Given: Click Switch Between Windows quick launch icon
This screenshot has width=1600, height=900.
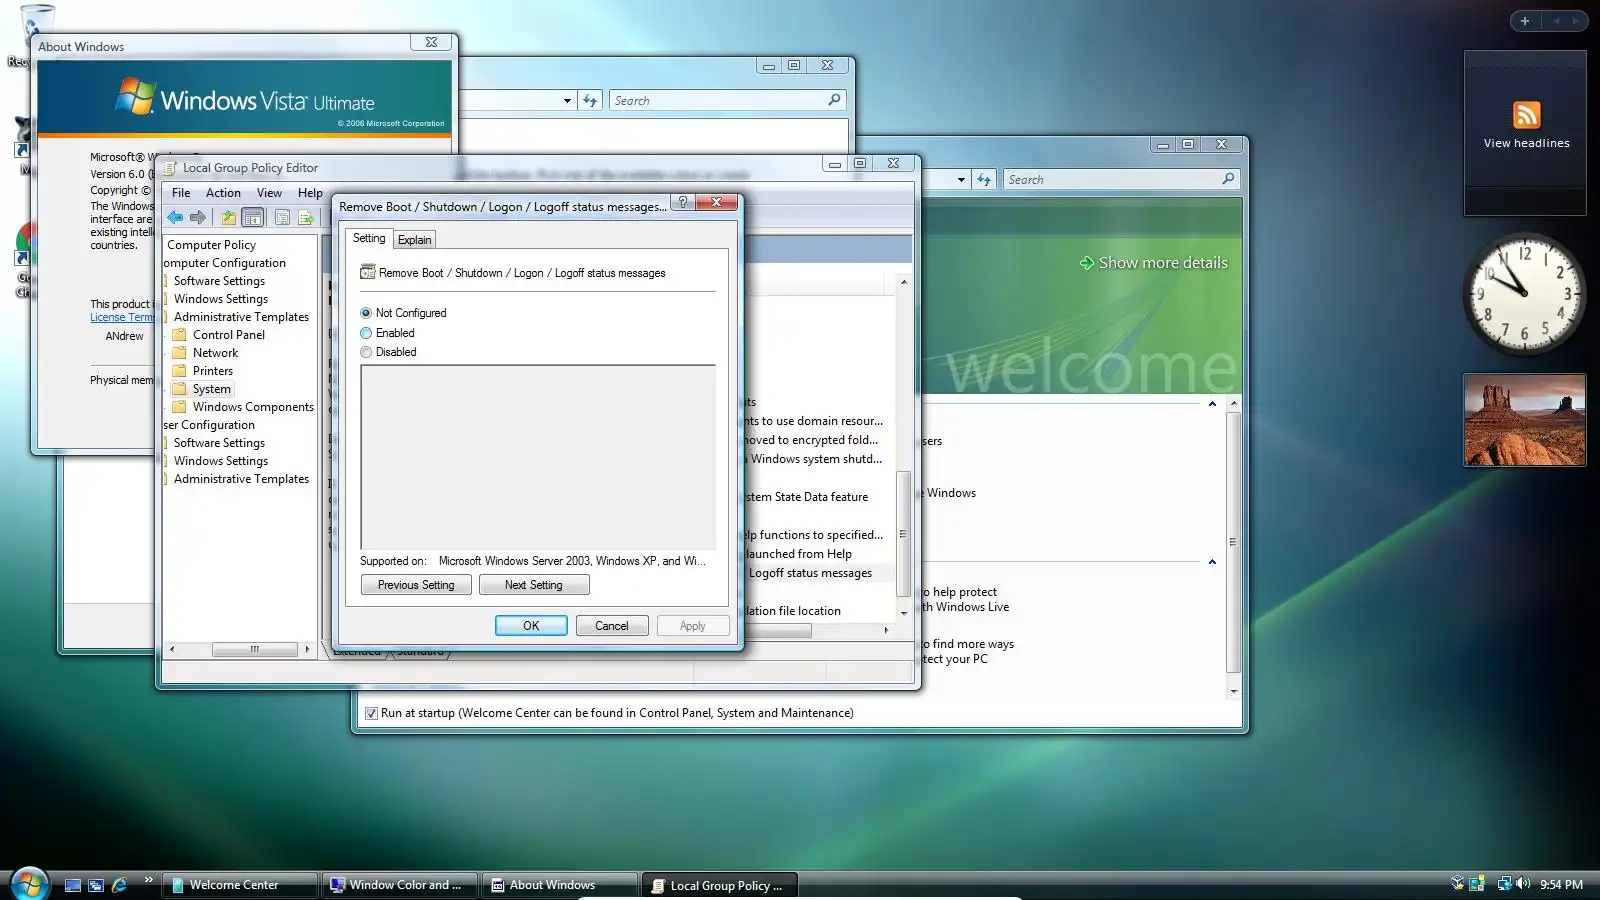Looking at the screenshot, I should tap(96, 885).
